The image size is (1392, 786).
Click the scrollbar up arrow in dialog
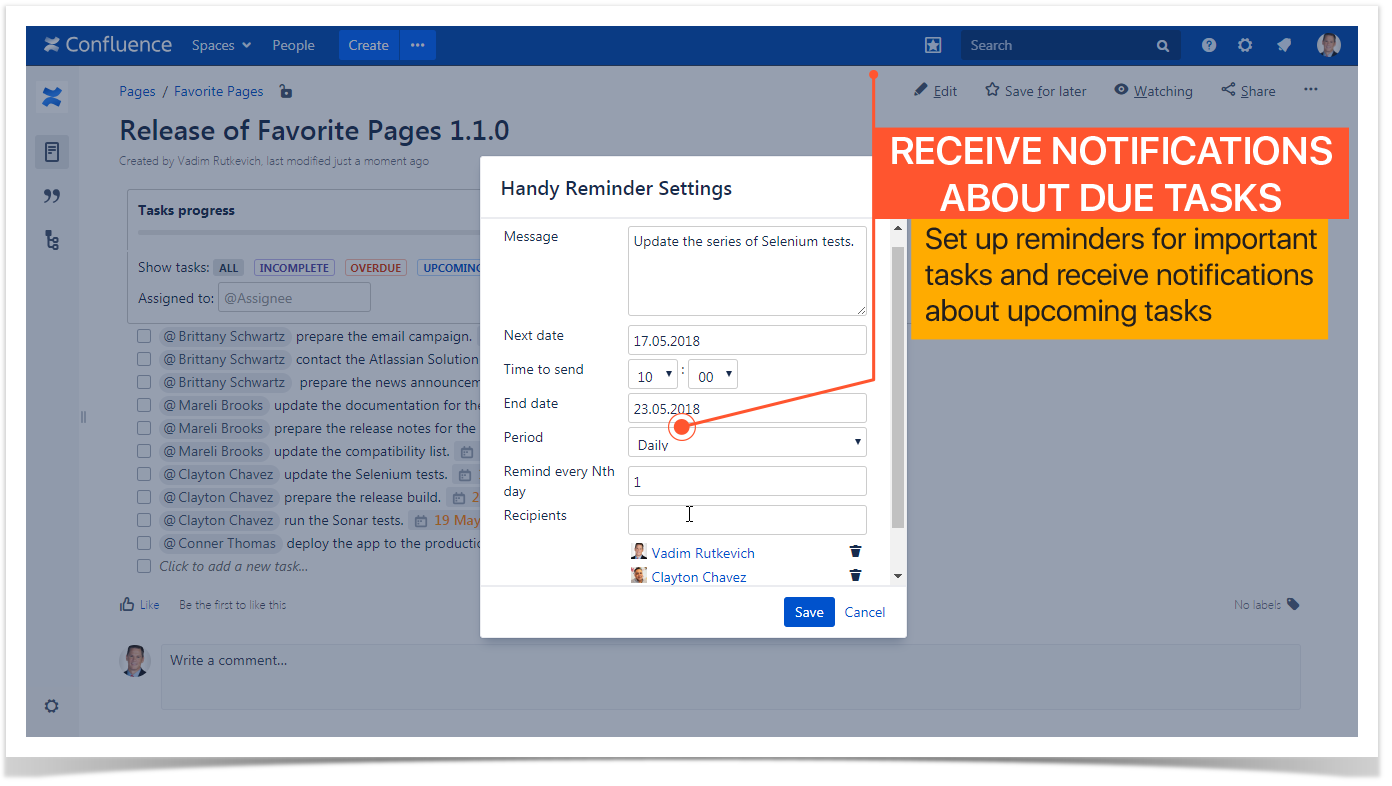click(x=897, y=228)
